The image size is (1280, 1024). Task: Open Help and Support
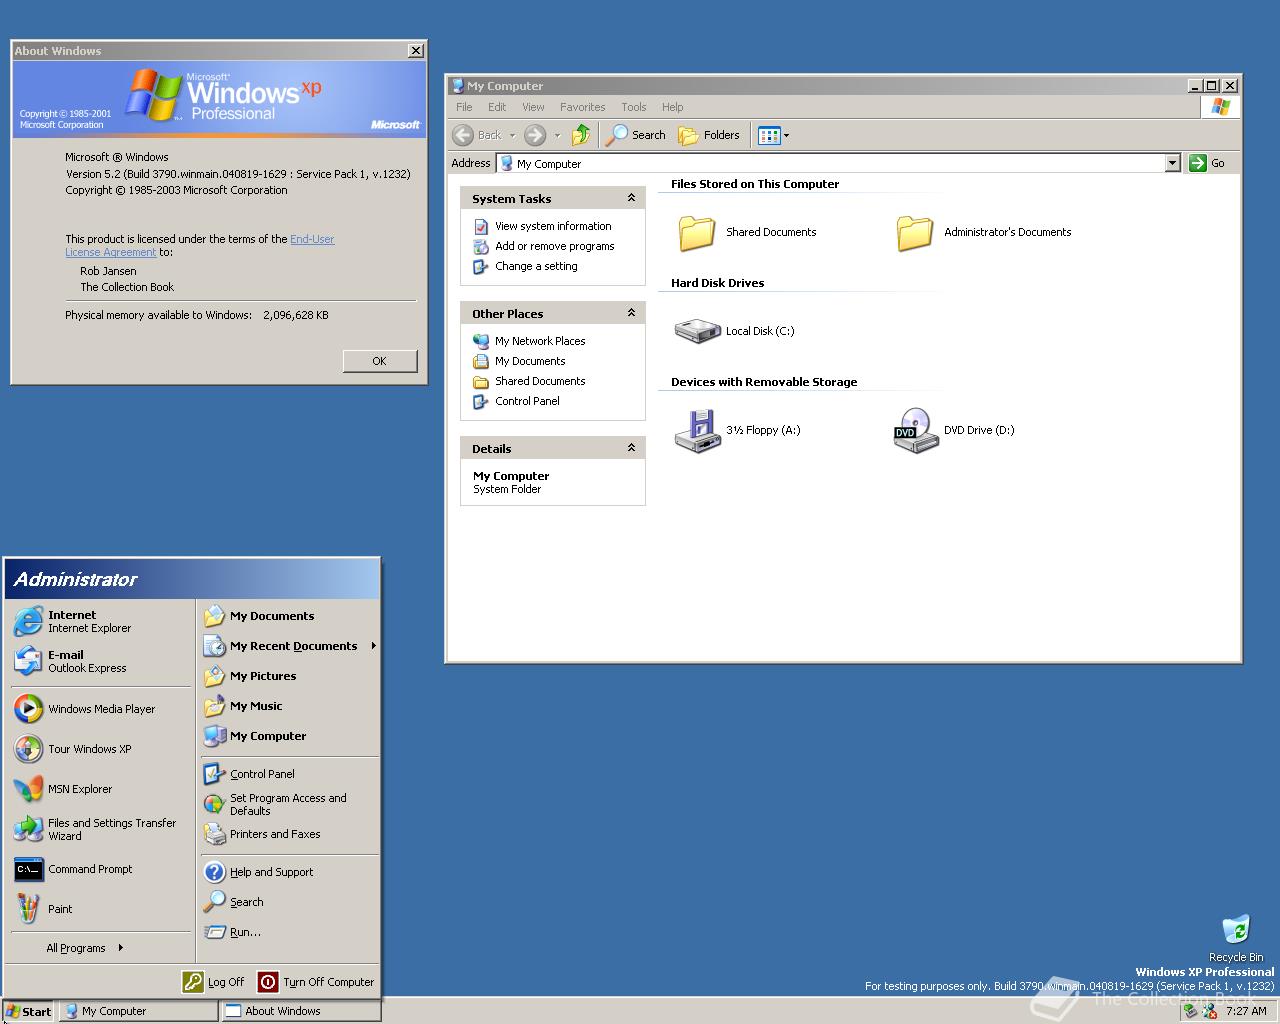tap(290, 872)
